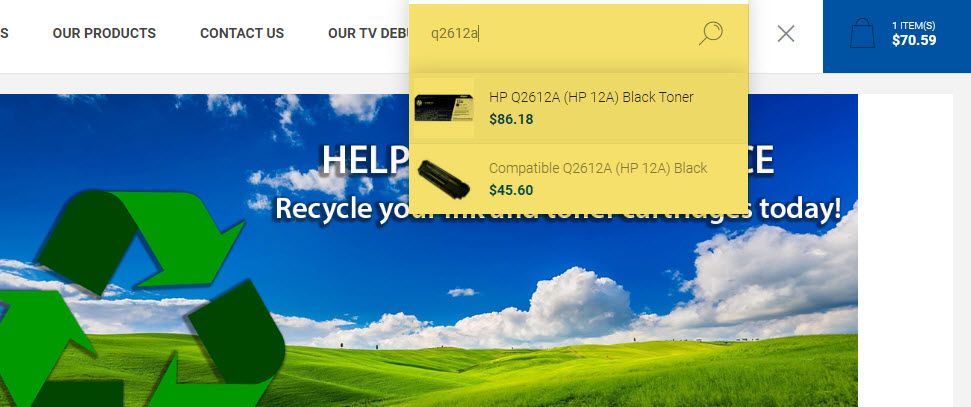Viewport: 971px width, 407px height.
Task: Click the Recycle cartridges today banner text
Action: (x=557, y=209)
